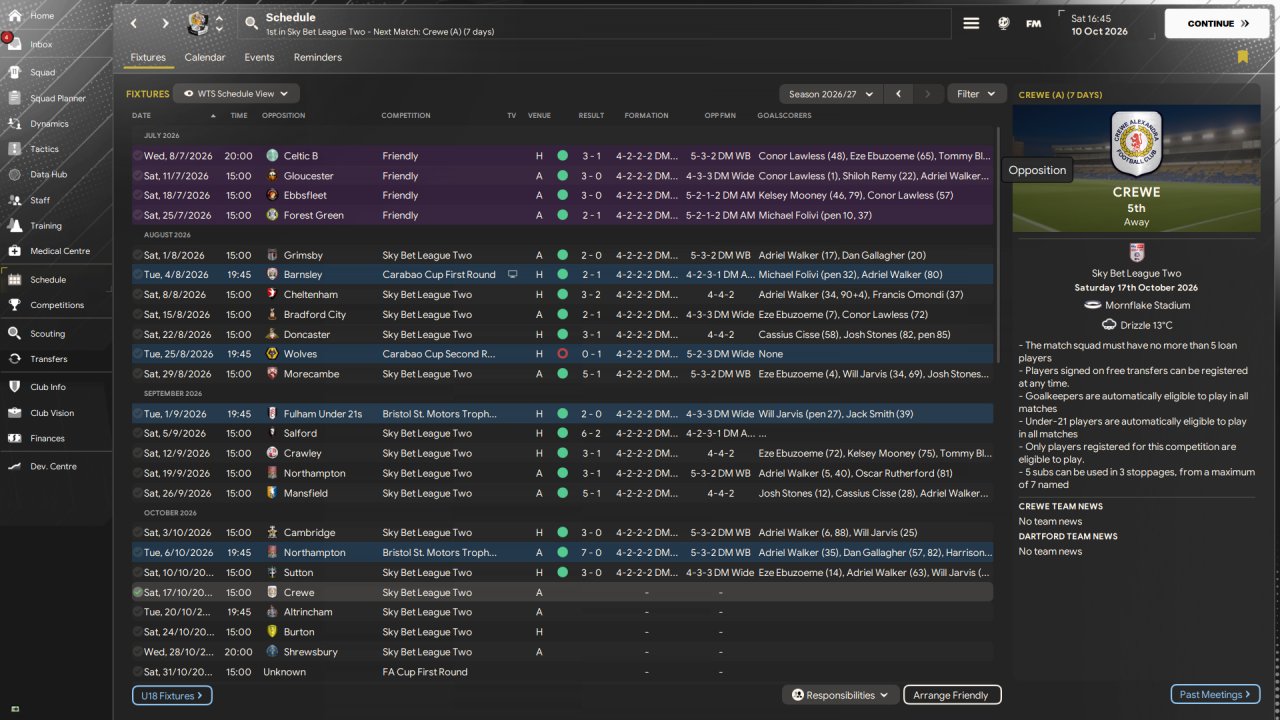Click the Sky Bet League Two link under Crewe
The width and height of the screenshot is (1280, 720).
(x=1136, y=273)
